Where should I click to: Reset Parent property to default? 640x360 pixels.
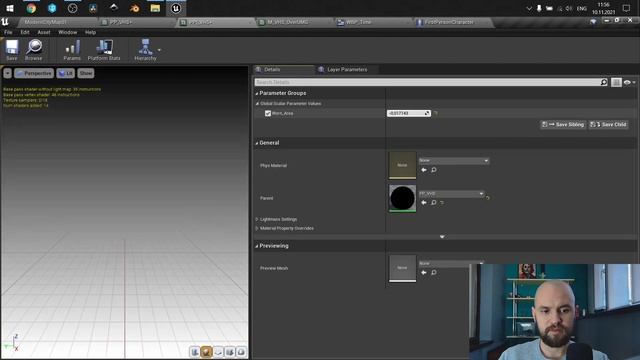(x=487, y=198)
